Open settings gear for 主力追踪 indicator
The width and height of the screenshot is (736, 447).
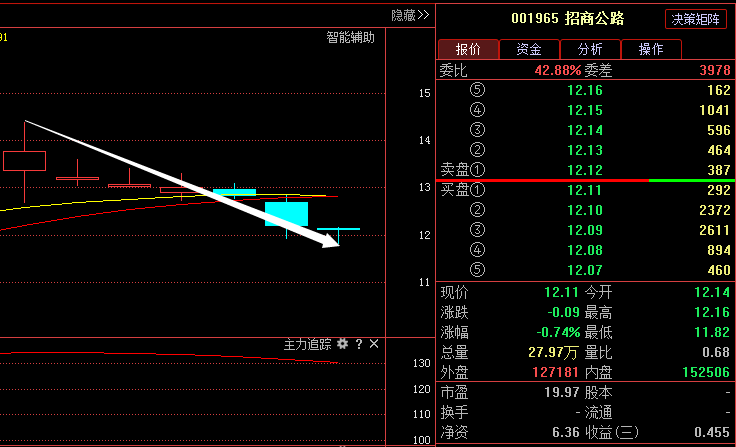click(x=343, y=344)
